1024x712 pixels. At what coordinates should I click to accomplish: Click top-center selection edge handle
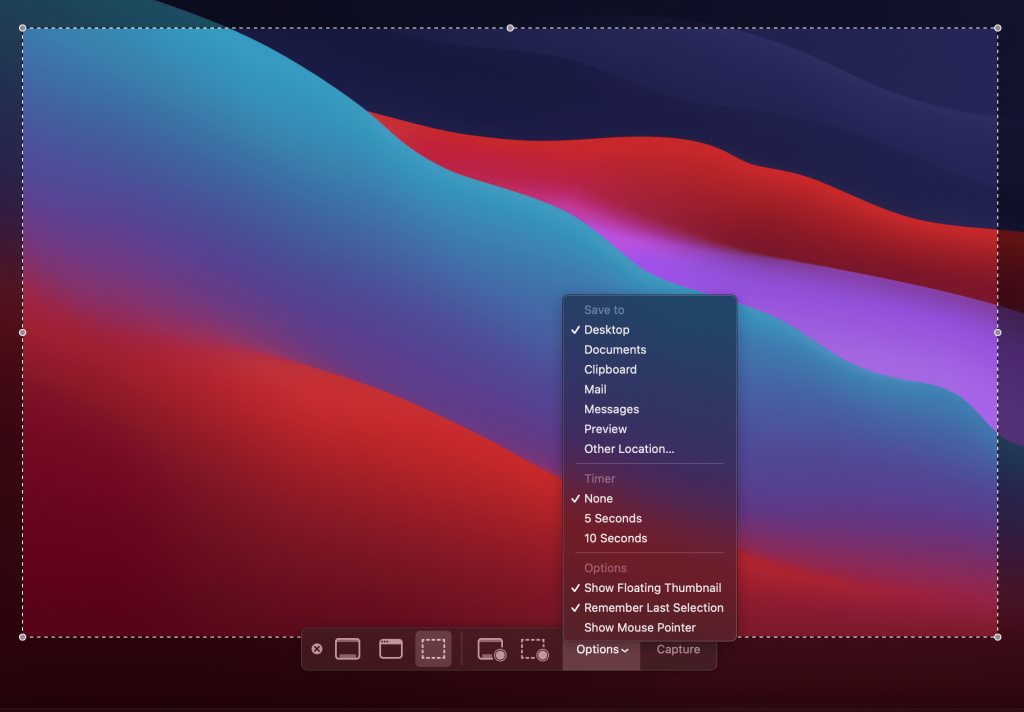pos(510,28)
